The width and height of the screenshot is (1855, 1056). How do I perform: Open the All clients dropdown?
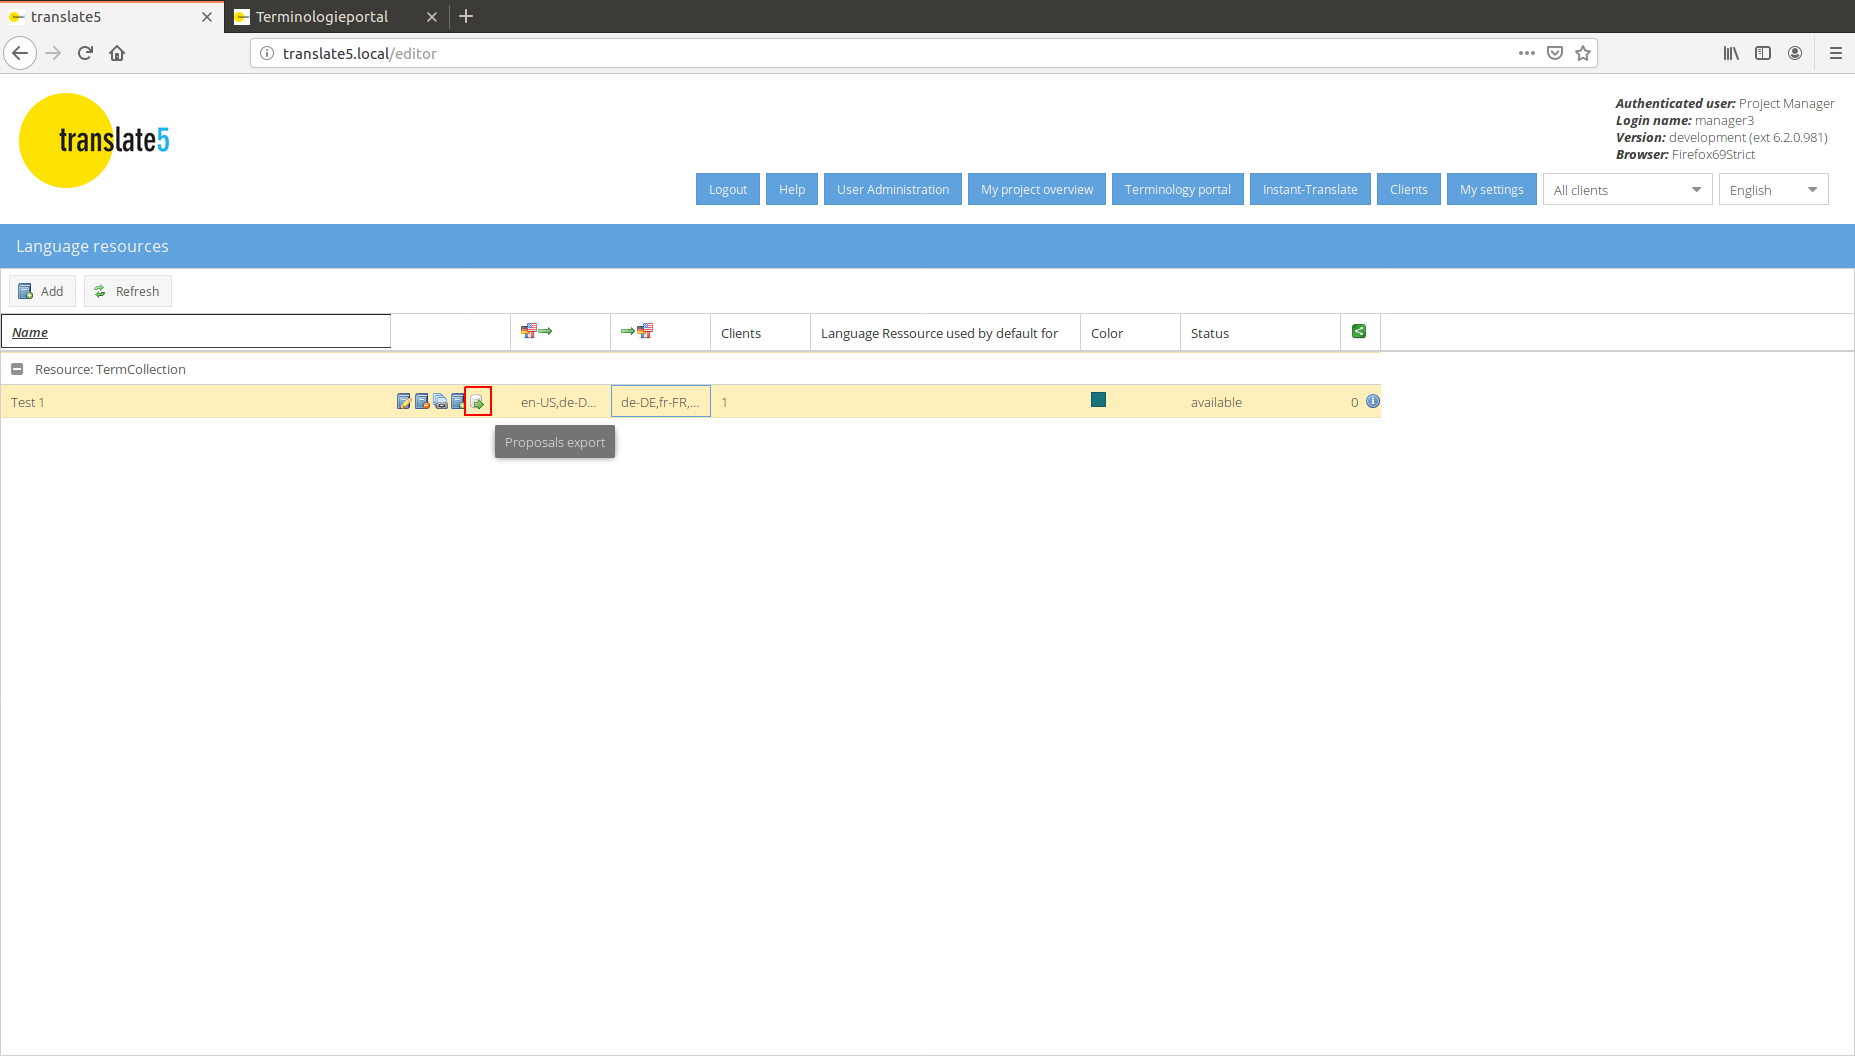[1627, 190]
